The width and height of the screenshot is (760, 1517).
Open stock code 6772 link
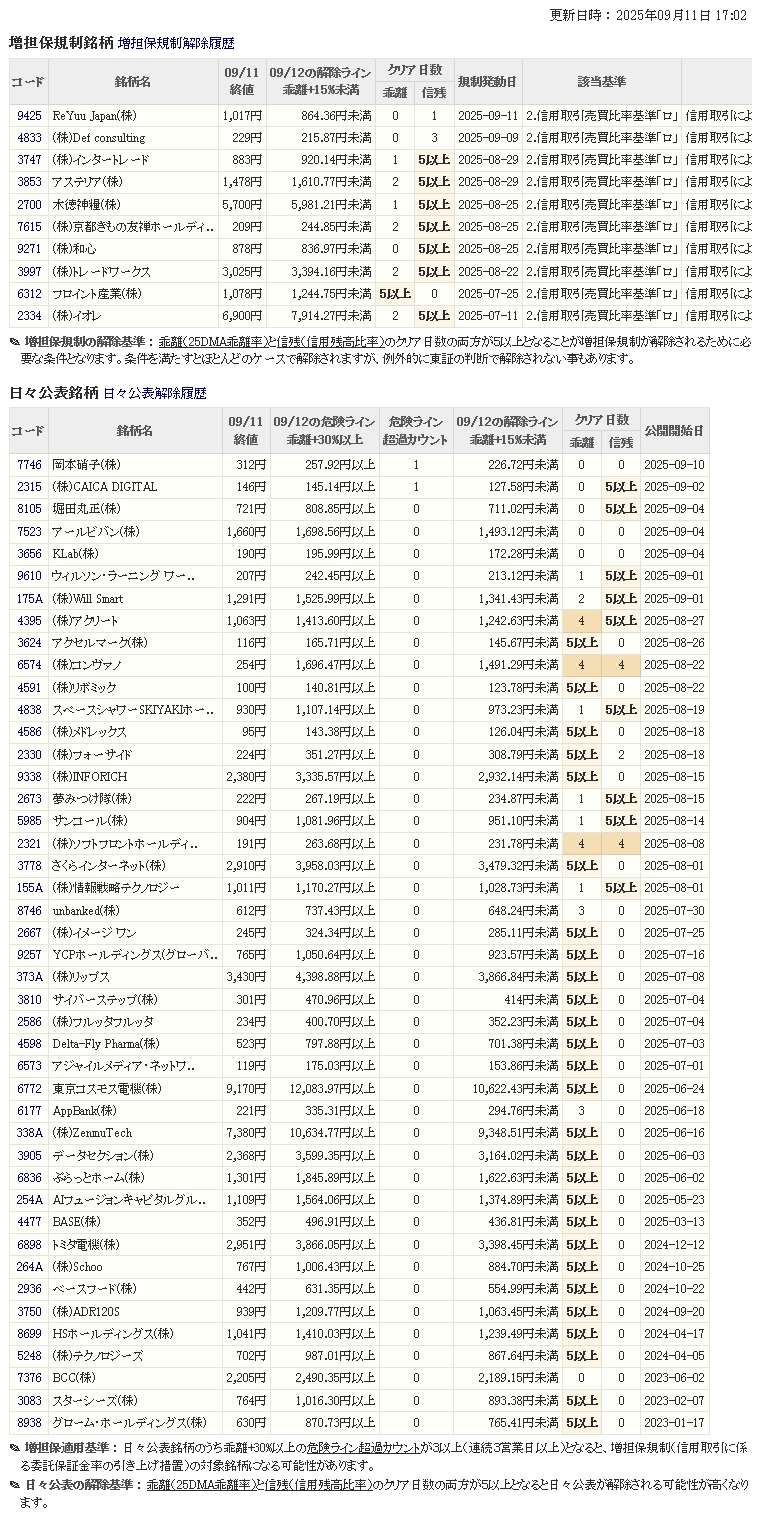click(x=29, y=1089)
